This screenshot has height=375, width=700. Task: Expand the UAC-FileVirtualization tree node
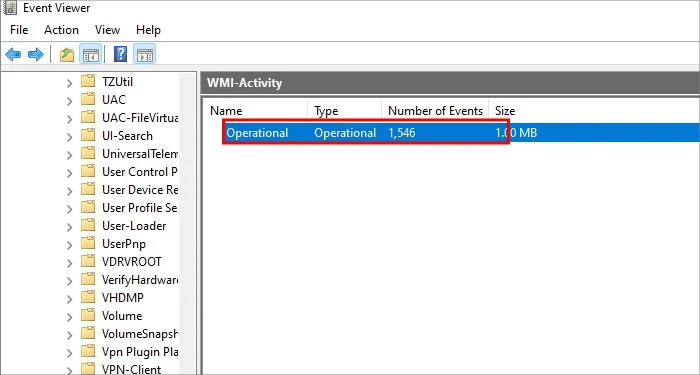(x=69, y=119)
